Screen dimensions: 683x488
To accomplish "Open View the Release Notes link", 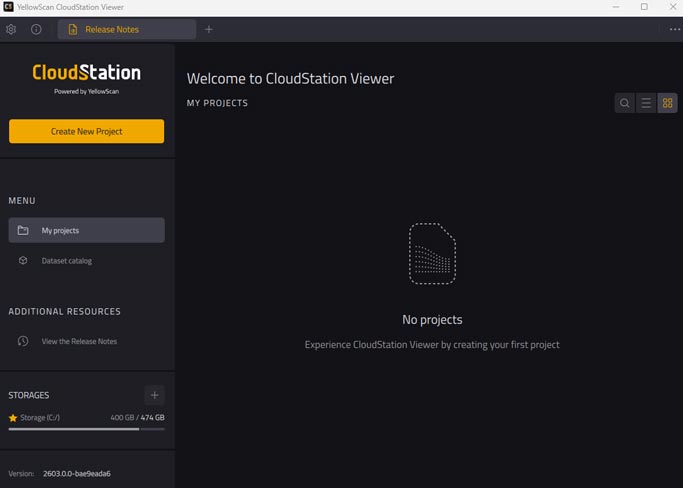I will pos(79,341).
